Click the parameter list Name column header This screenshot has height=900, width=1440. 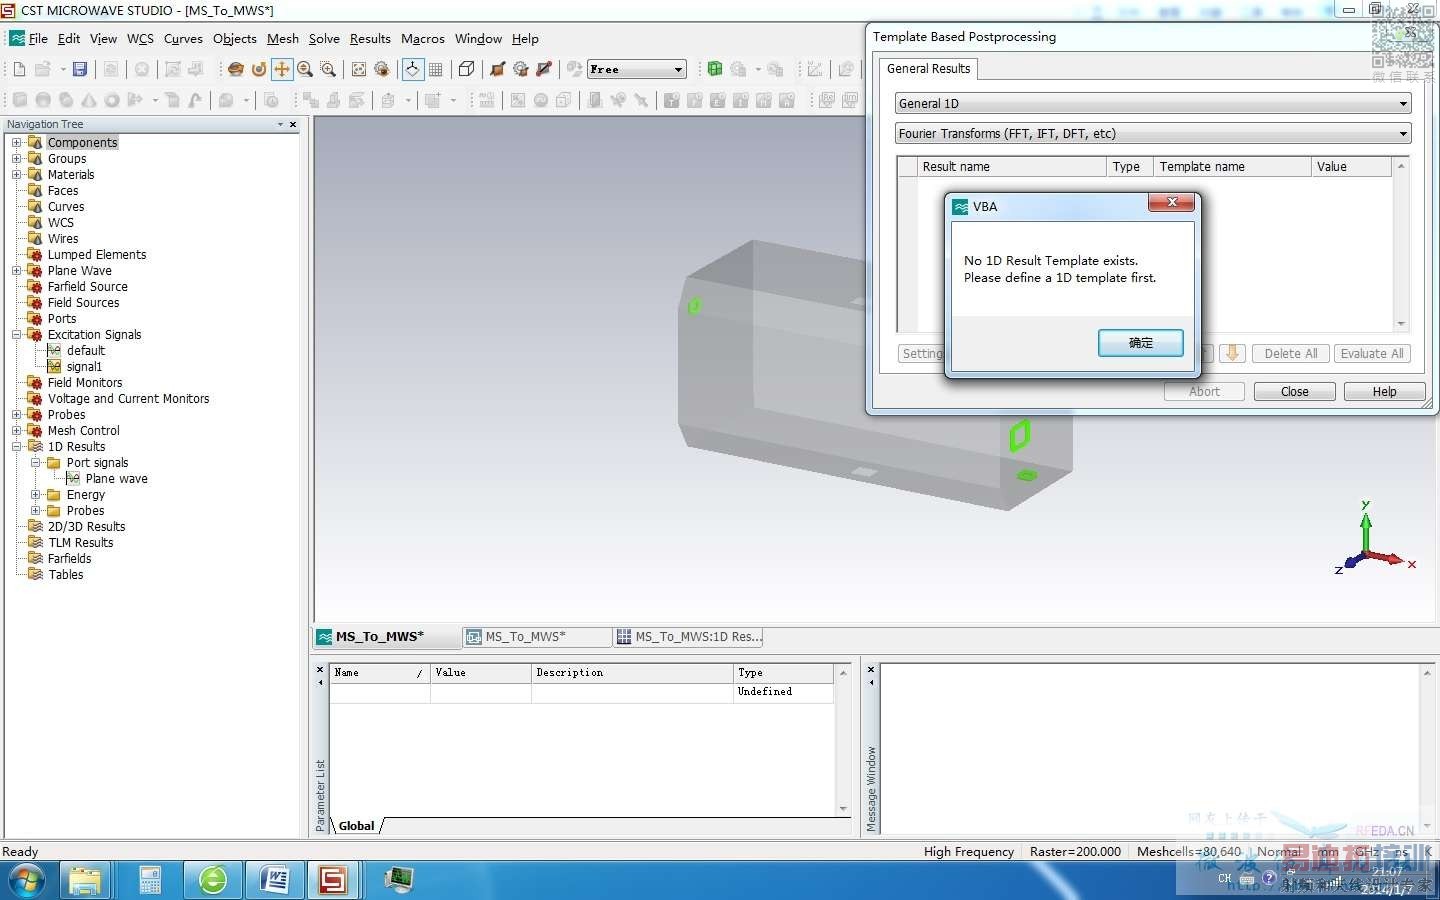(380, 673)
